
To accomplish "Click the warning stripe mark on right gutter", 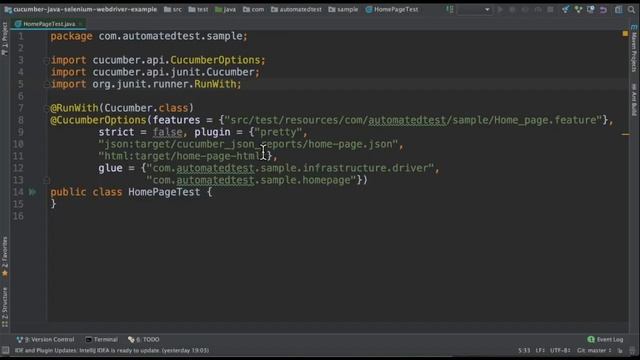I will click(x=625, y=134).
